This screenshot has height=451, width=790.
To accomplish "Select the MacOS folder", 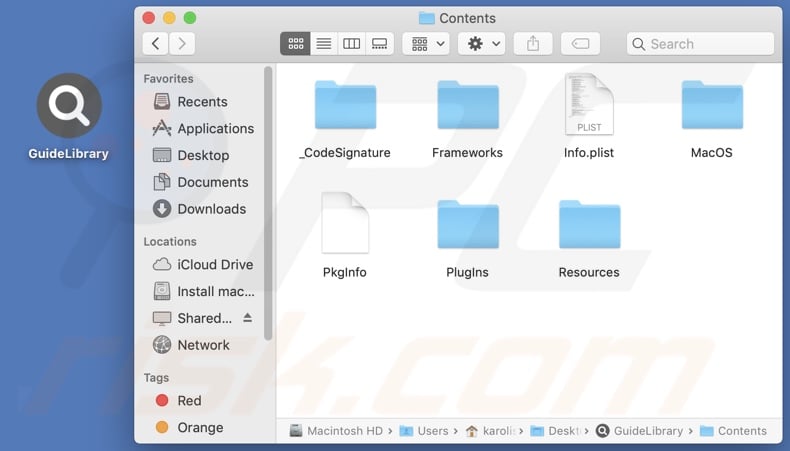I will (712, 120).
